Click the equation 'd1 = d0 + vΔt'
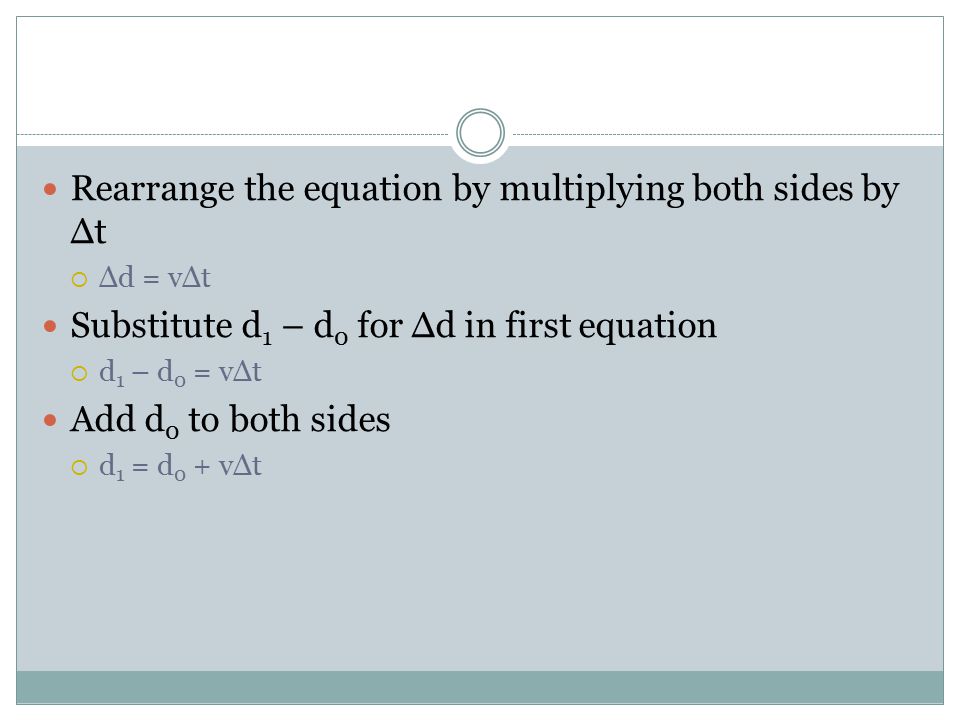This screenshot has height=720, width=960. [180, 467]
